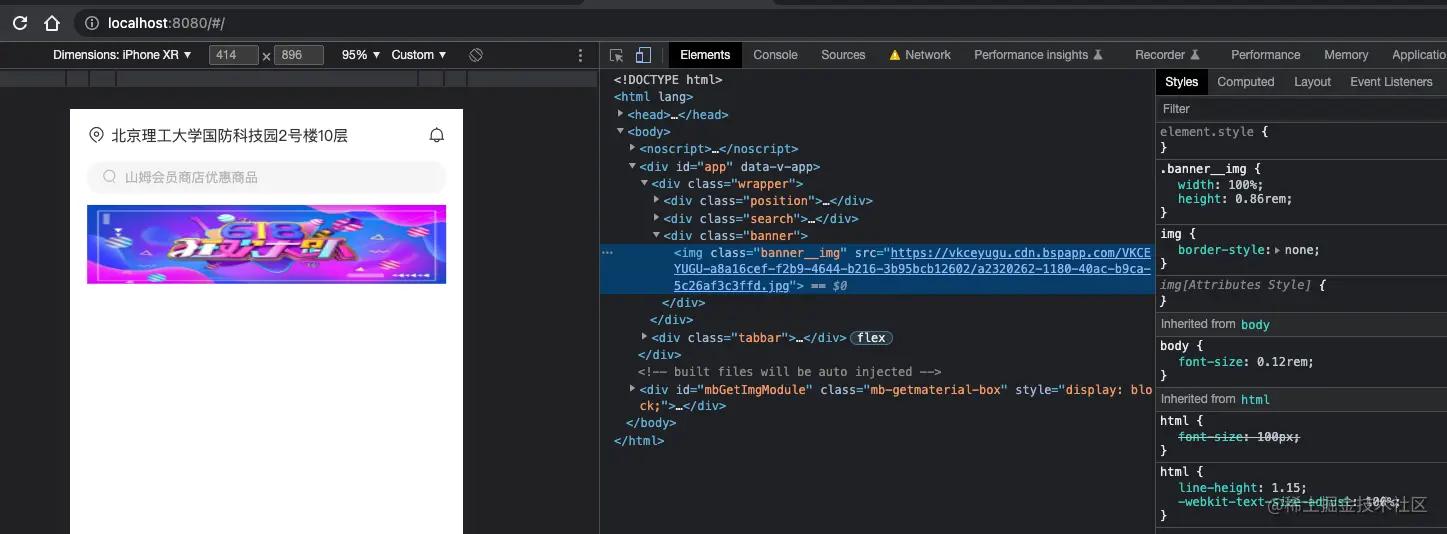This screenshot has height=534, width=1447.
Task: Click the search magnifier icon in the app
Action: (109, 177)
